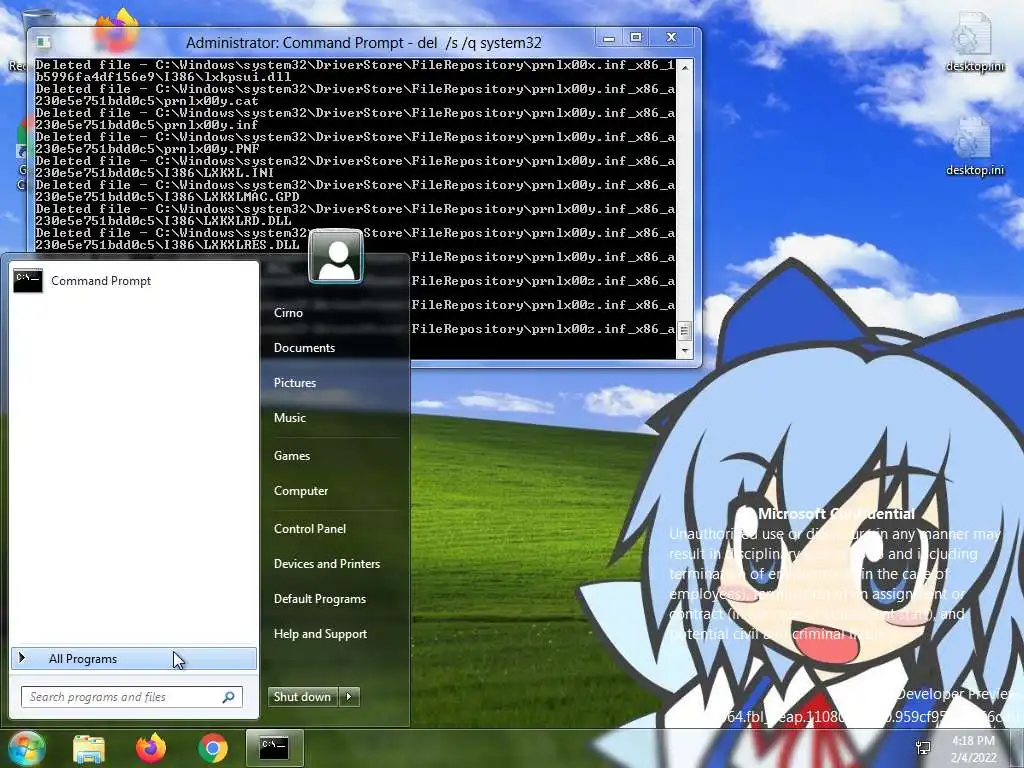Click the Command Prompt scrollbar up arrow
Screen dimensions: 1024x768
tap(684, 67)
